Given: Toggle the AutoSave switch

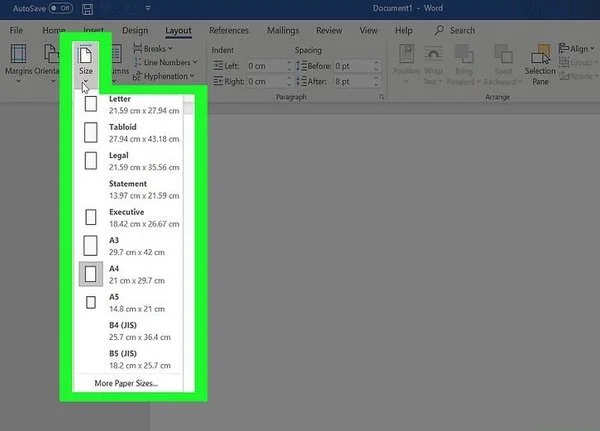Looking at the screenshot, I should (x=61, y=8).
